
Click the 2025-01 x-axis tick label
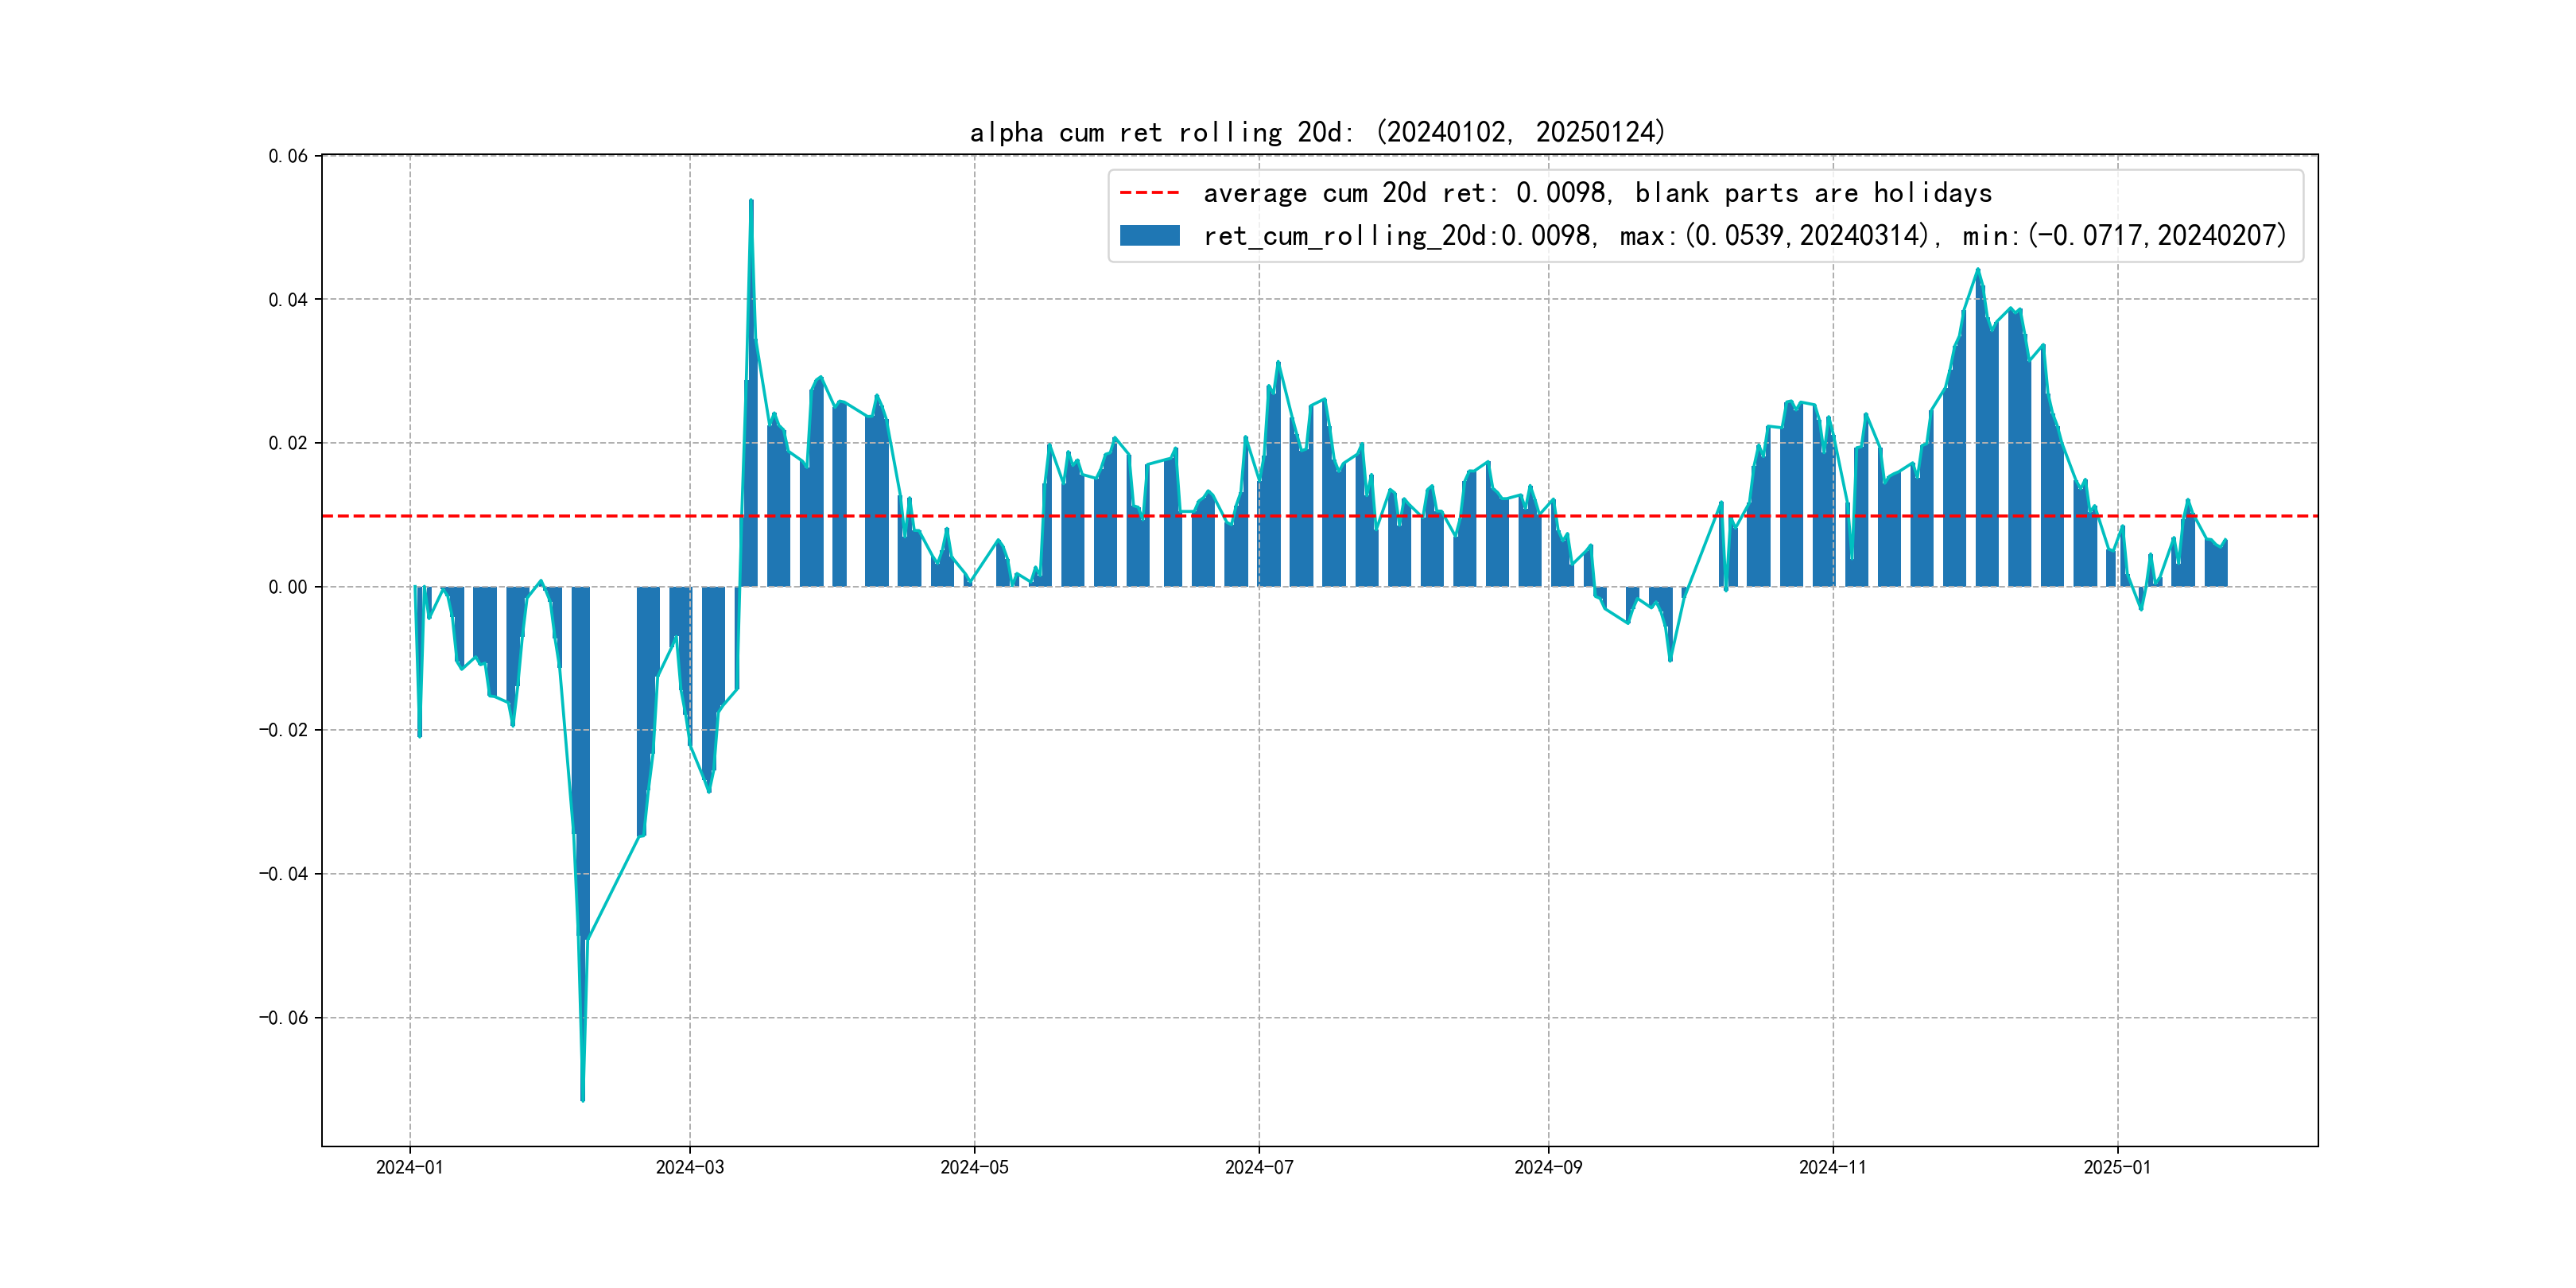pos(2117,1167)
